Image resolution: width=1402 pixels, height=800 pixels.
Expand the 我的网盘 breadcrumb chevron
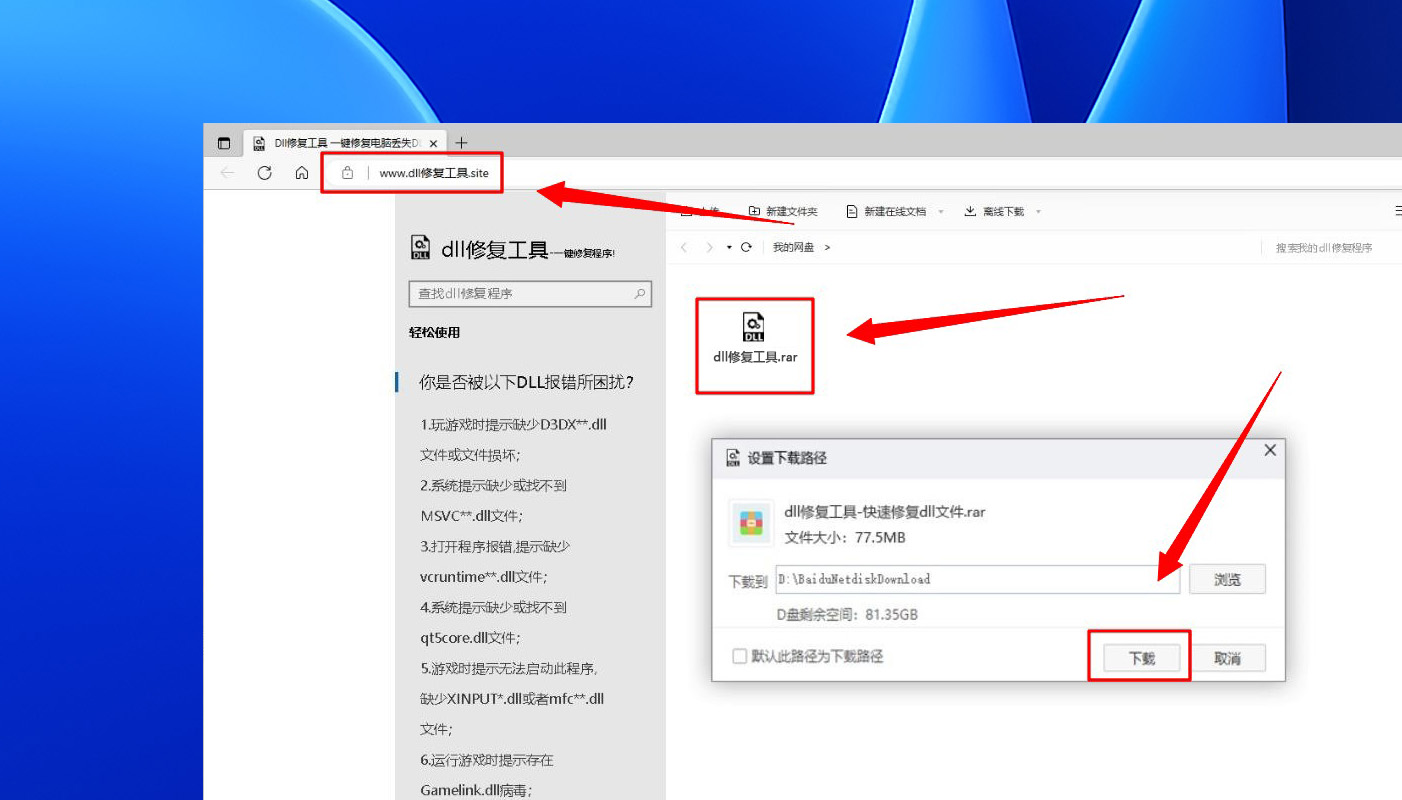829,247
